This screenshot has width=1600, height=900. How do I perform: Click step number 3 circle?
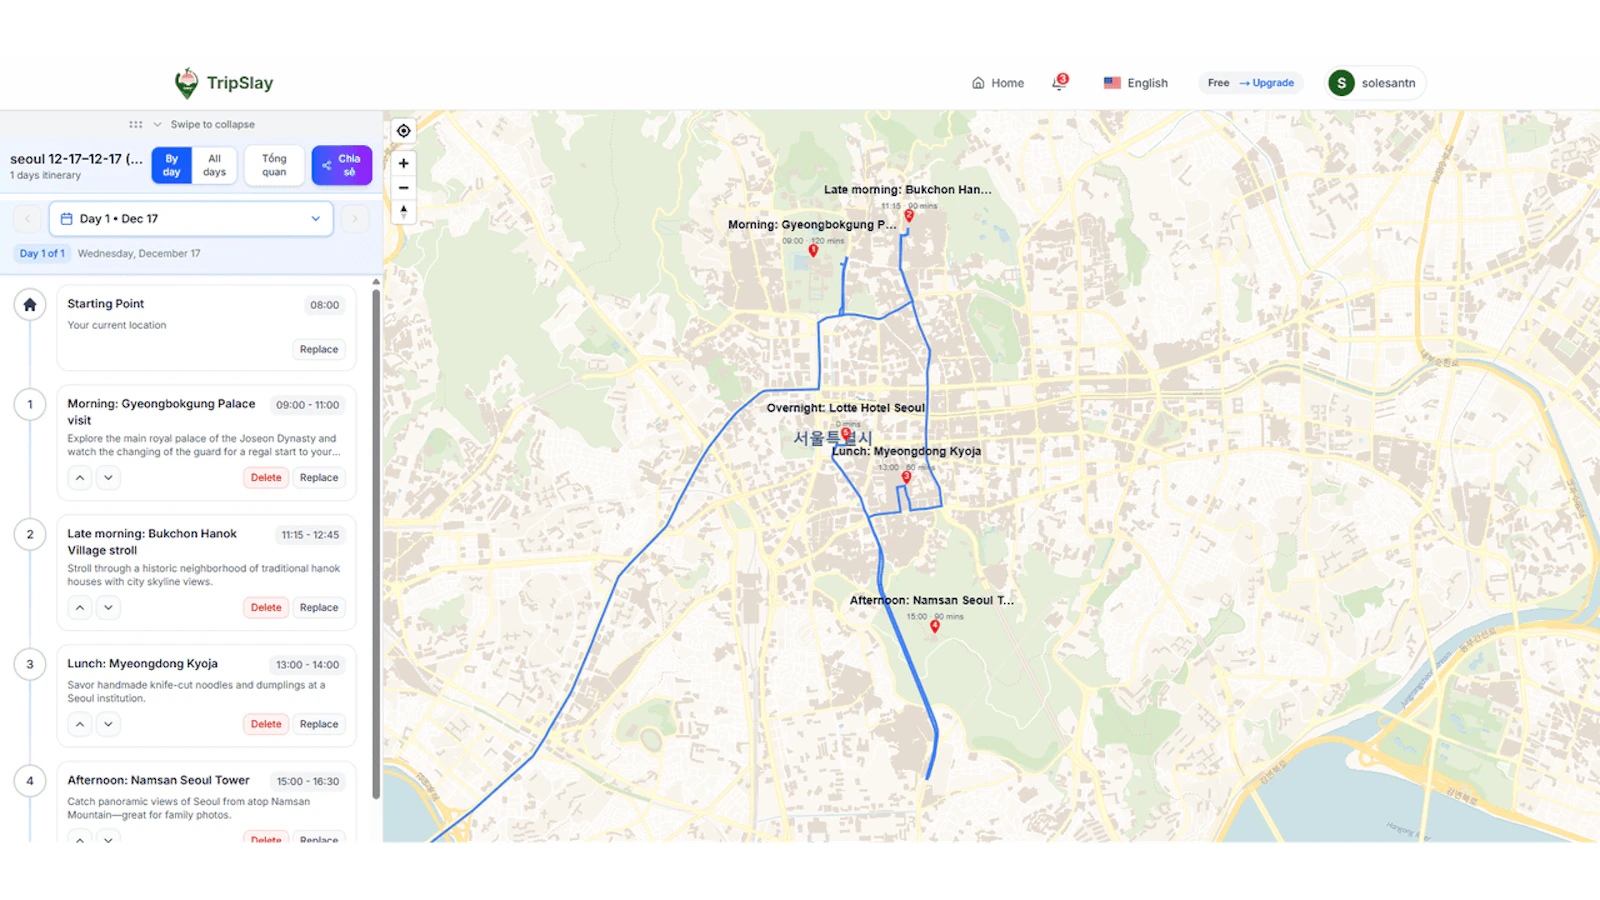pos(30,665)
